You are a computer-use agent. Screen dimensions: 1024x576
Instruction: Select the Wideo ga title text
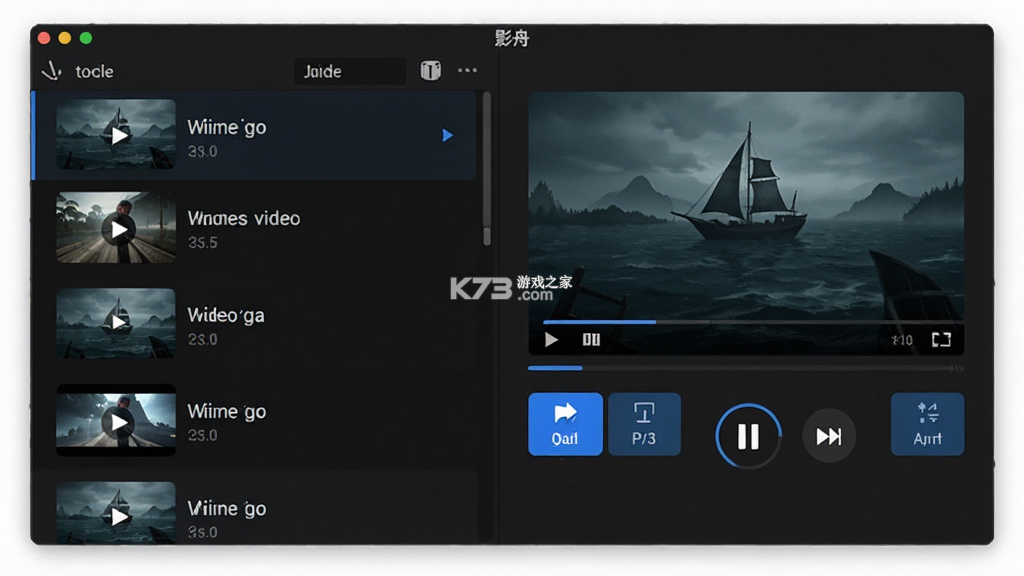pos(226,315)
